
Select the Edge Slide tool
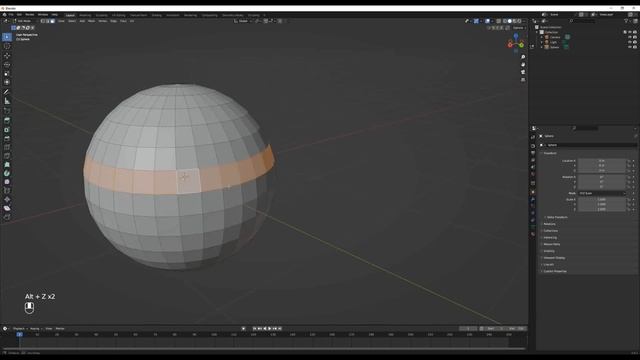click(x=7, y=191)
